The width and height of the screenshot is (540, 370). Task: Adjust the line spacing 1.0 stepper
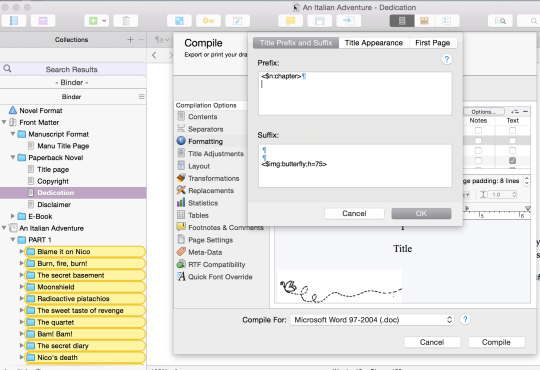click(514, 195)
